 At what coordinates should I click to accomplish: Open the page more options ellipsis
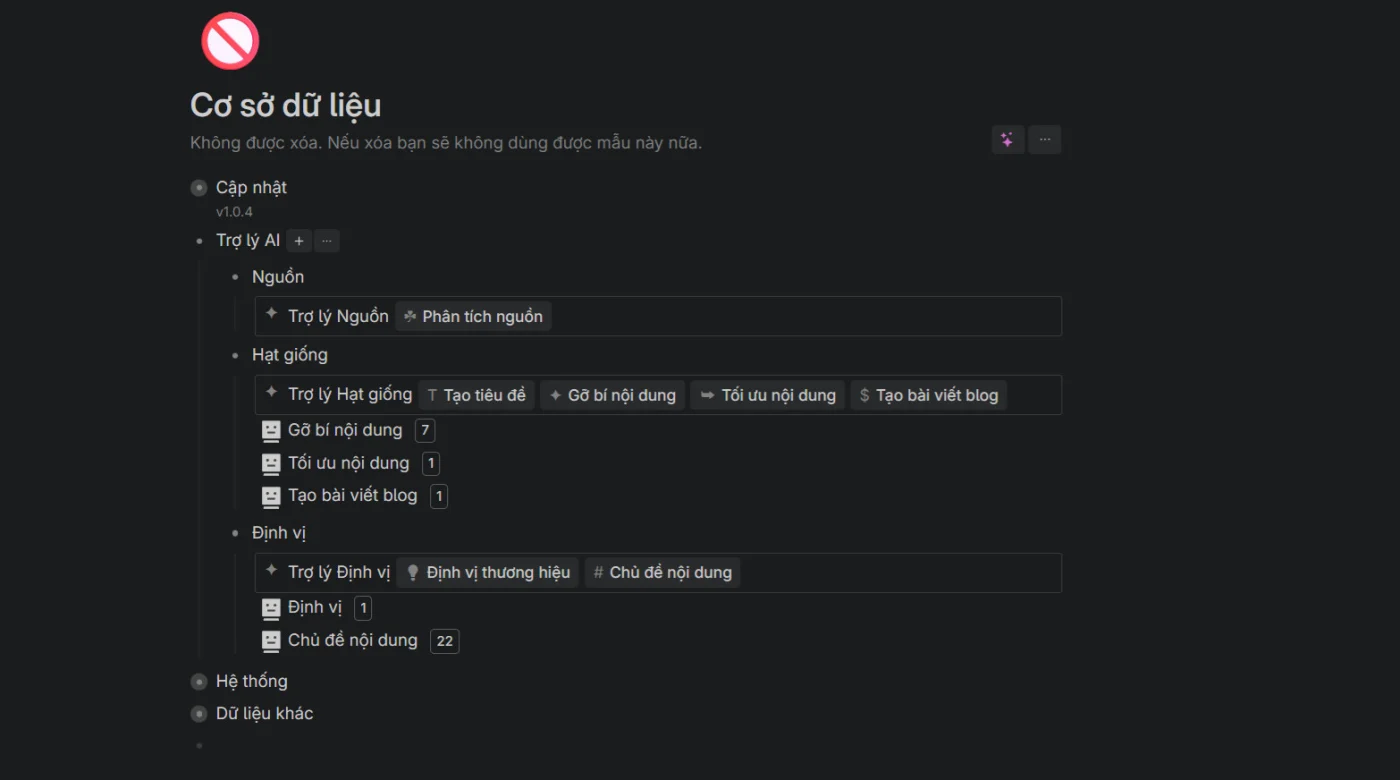tap(1045, 140)
